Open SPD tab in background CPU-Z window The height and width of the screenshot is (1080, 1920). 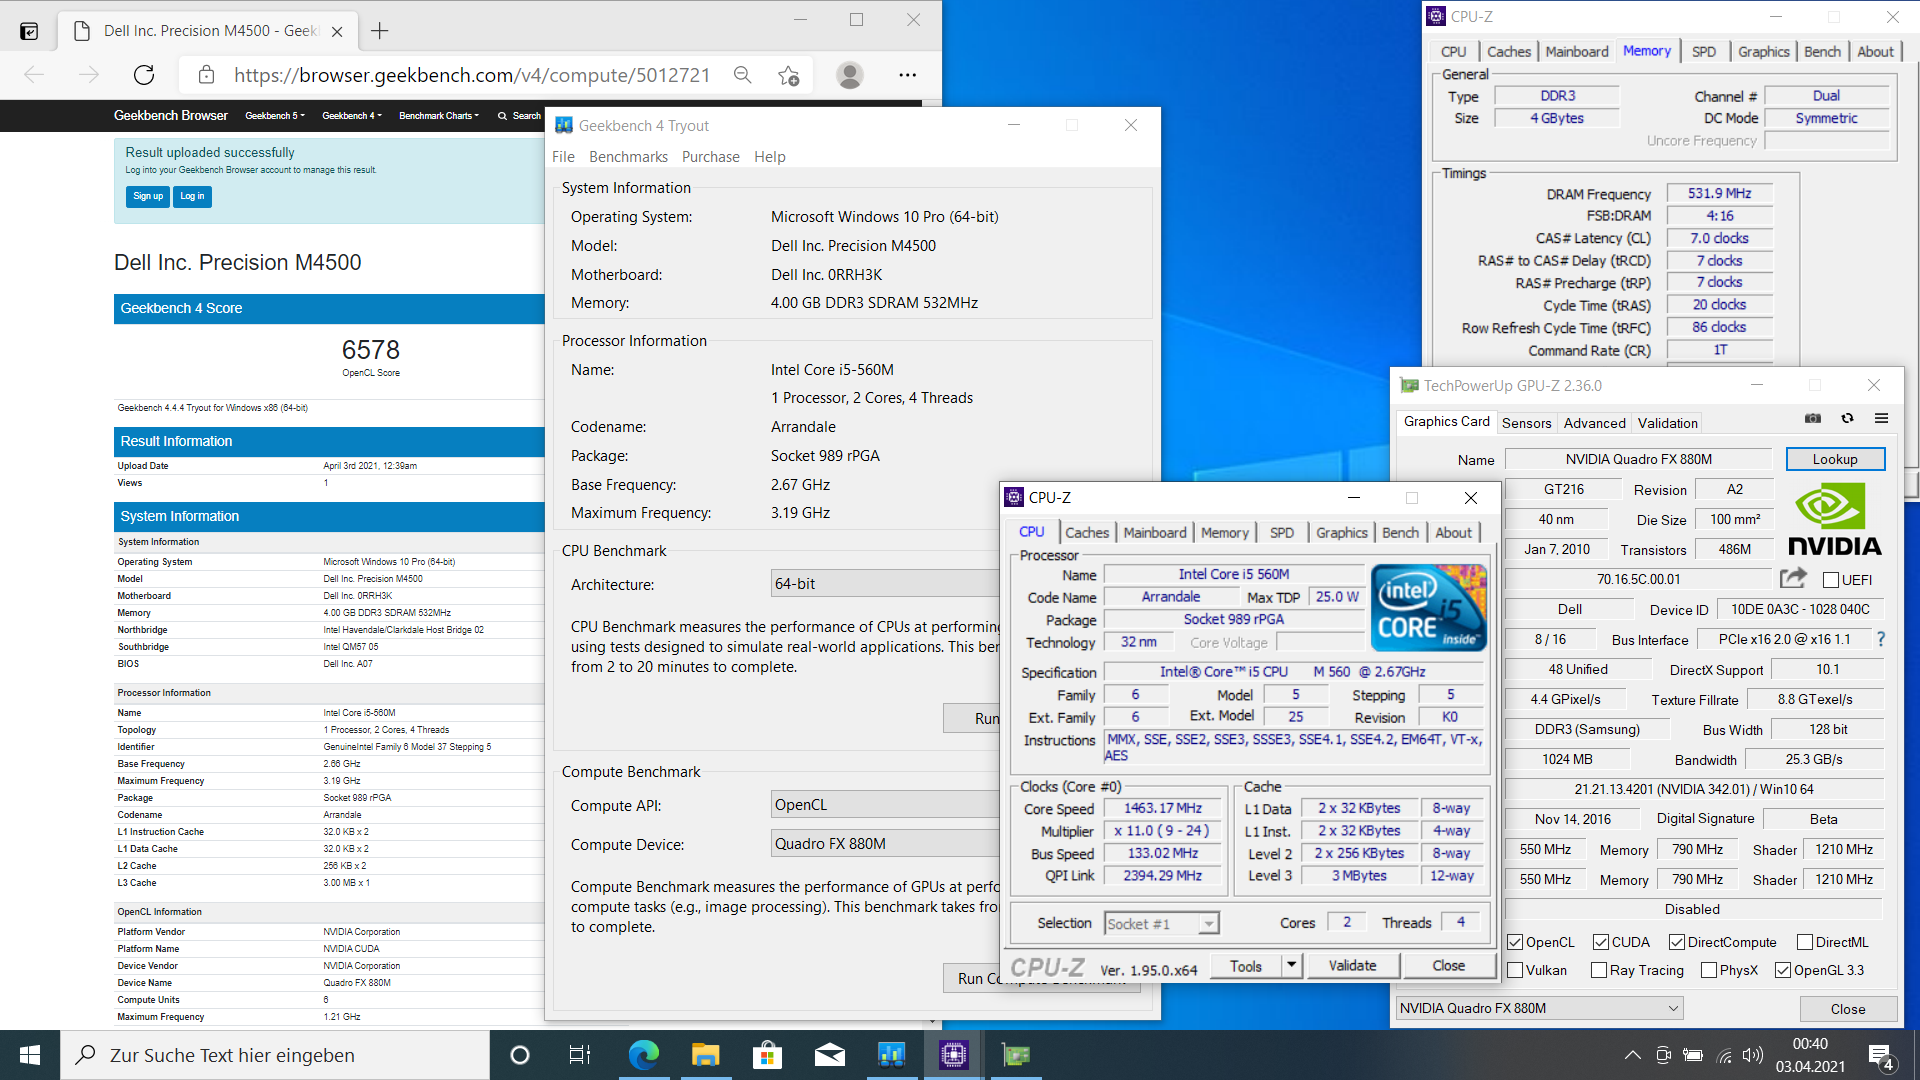(x=1704, y=52)
